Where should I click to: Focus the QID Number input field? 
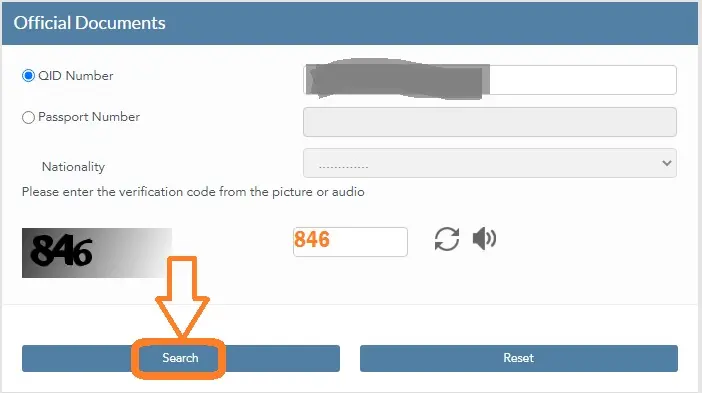[x=490, y=80]
